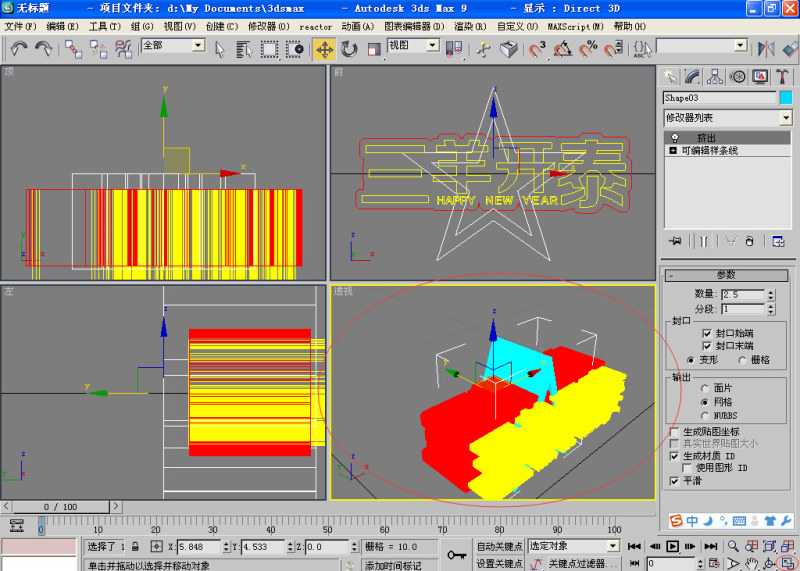This screenshot has width=800, height=571.
Task: Collapse the 参数 rollout header
Action: click(x=727, y=275)
